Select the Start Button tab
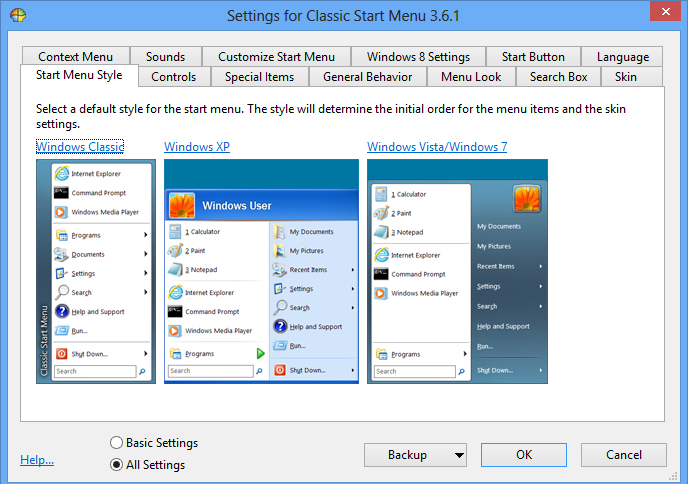Viewport: 688px width, 484px height. (x=533, y=57)
